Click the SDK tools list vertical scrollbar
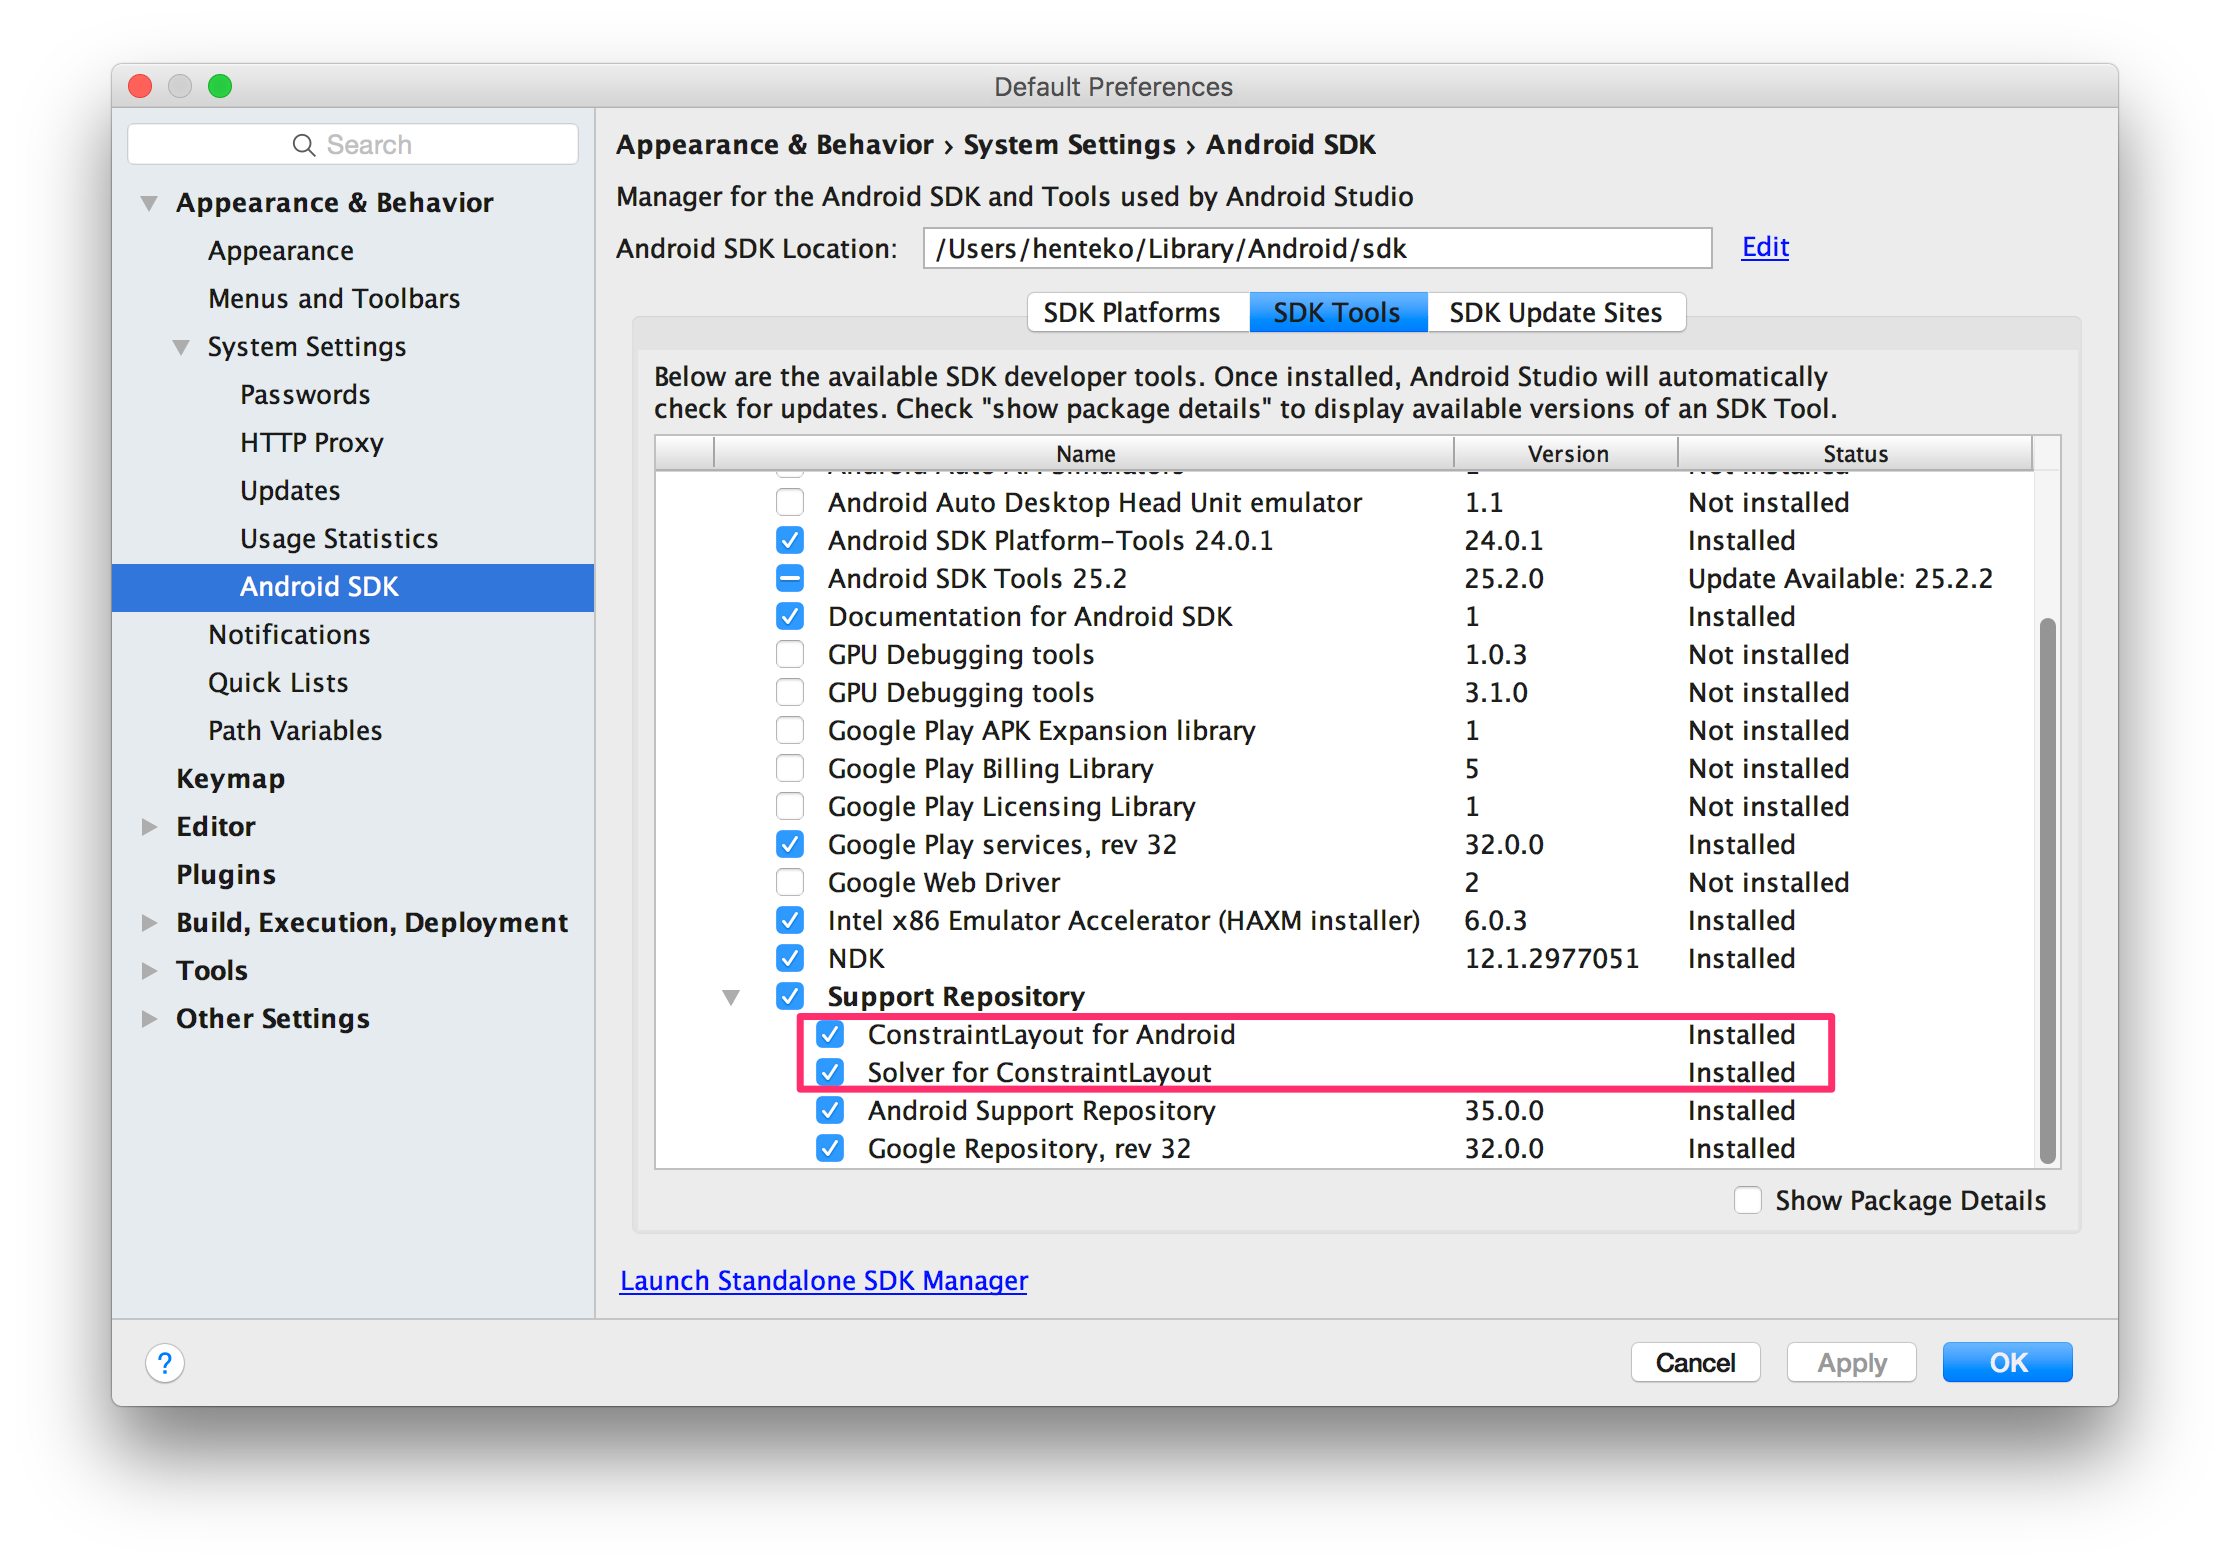2230x1566 pixels. point(2047,890)
